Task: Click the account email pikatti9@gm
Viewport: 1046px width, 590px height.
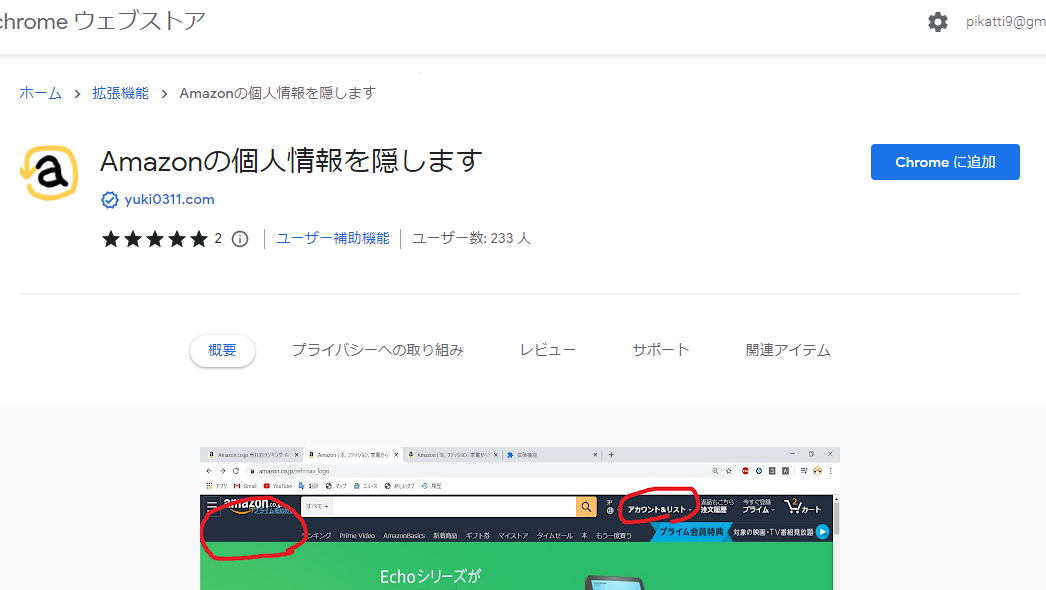Action: pos(1005,22)
